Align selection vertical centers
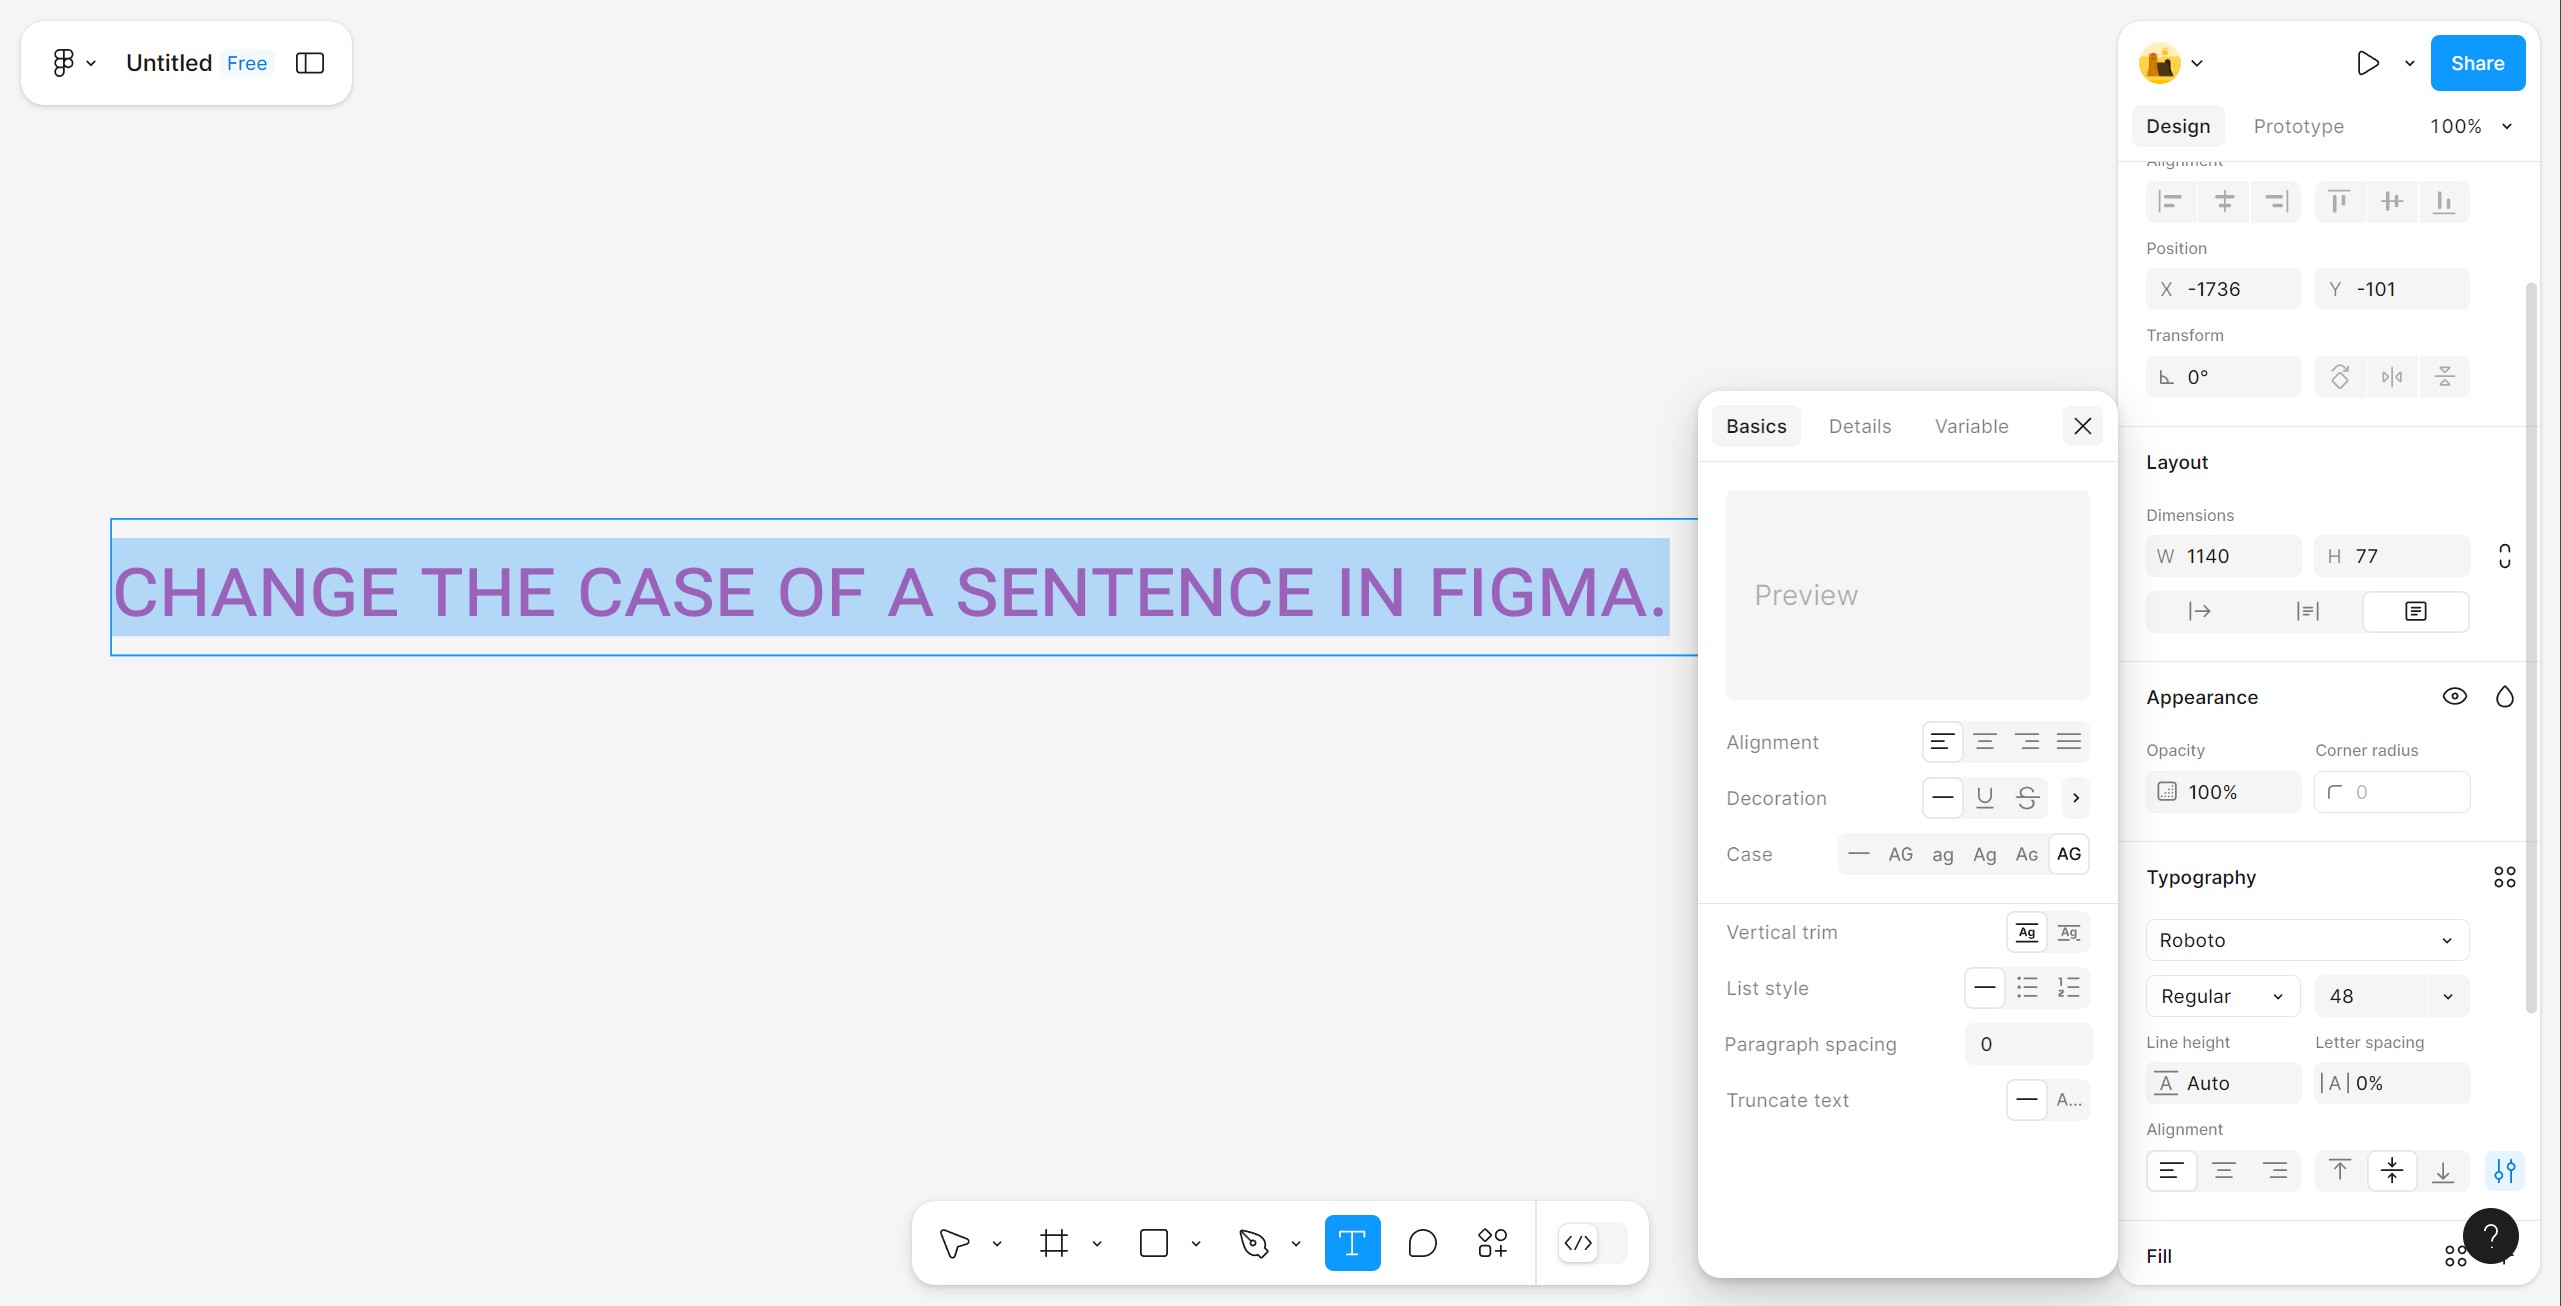This screenshot has width=2561, height=1306. (2392, 202)
